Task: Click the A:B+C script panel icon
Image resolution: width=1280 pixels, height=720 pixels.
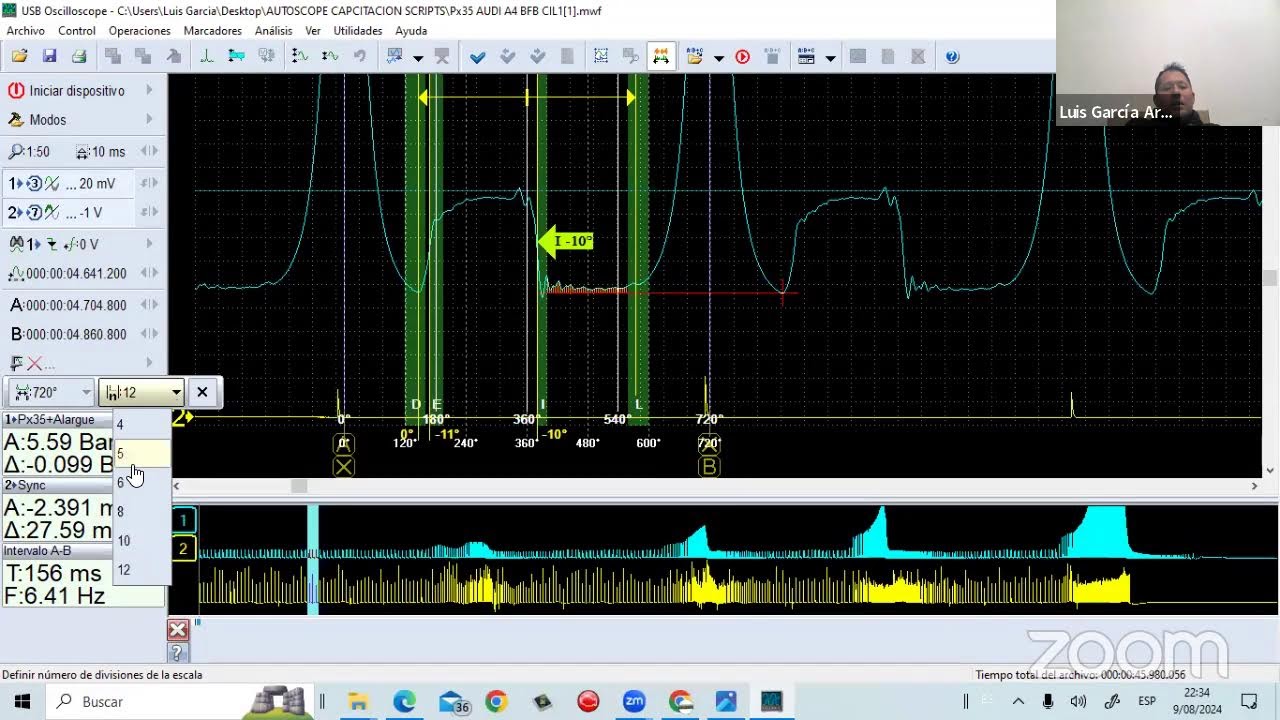Action: [806, 57]
